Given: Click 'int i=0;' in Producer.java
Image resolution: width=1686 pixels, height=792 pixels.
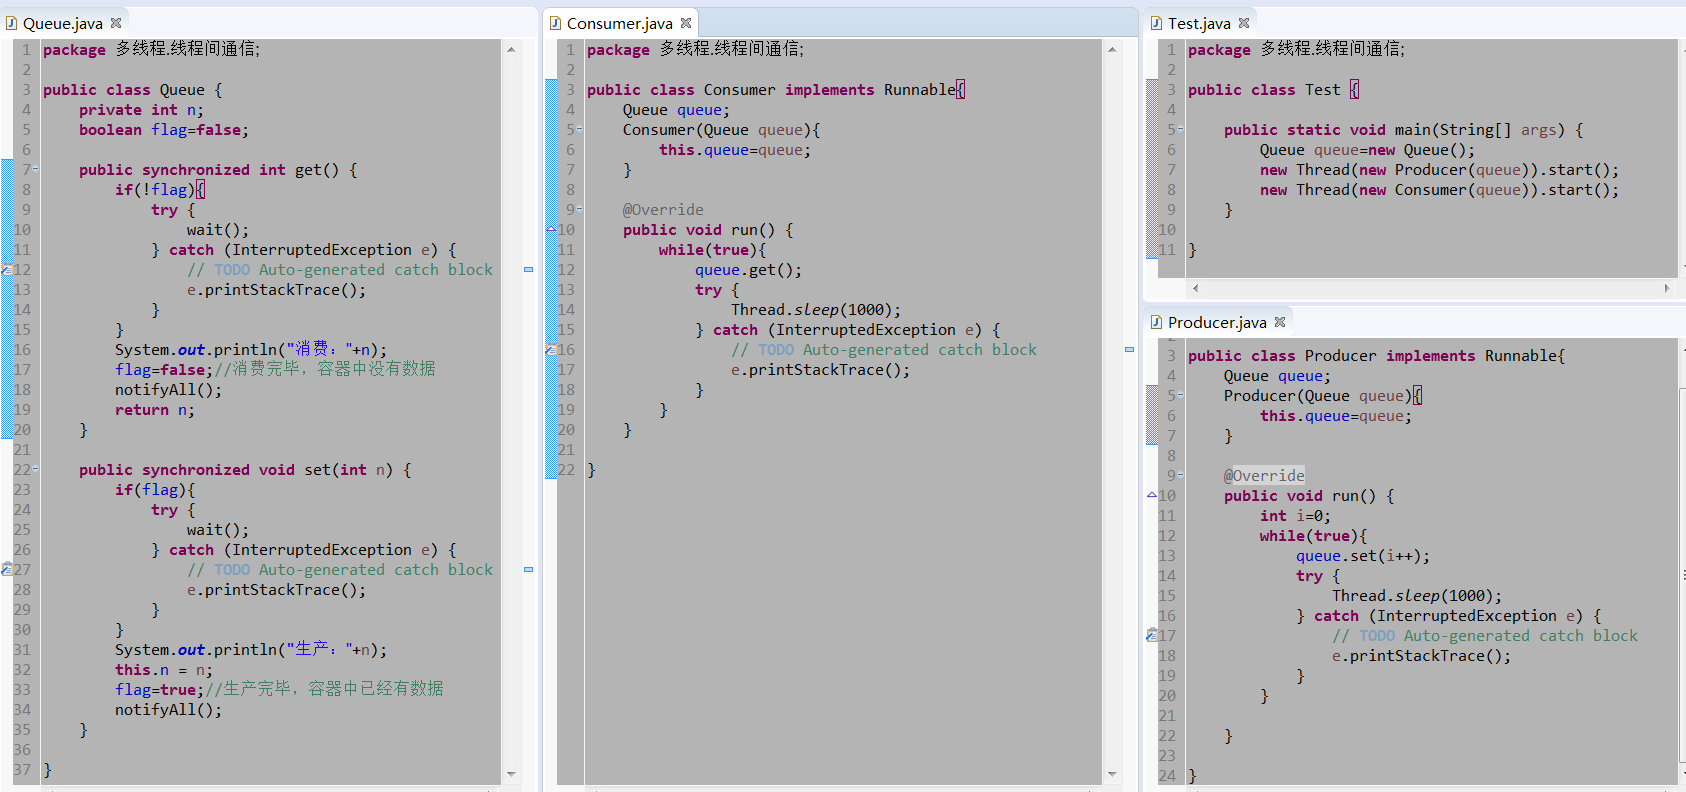Looking at the screenshot, I should pos(1295,515).
